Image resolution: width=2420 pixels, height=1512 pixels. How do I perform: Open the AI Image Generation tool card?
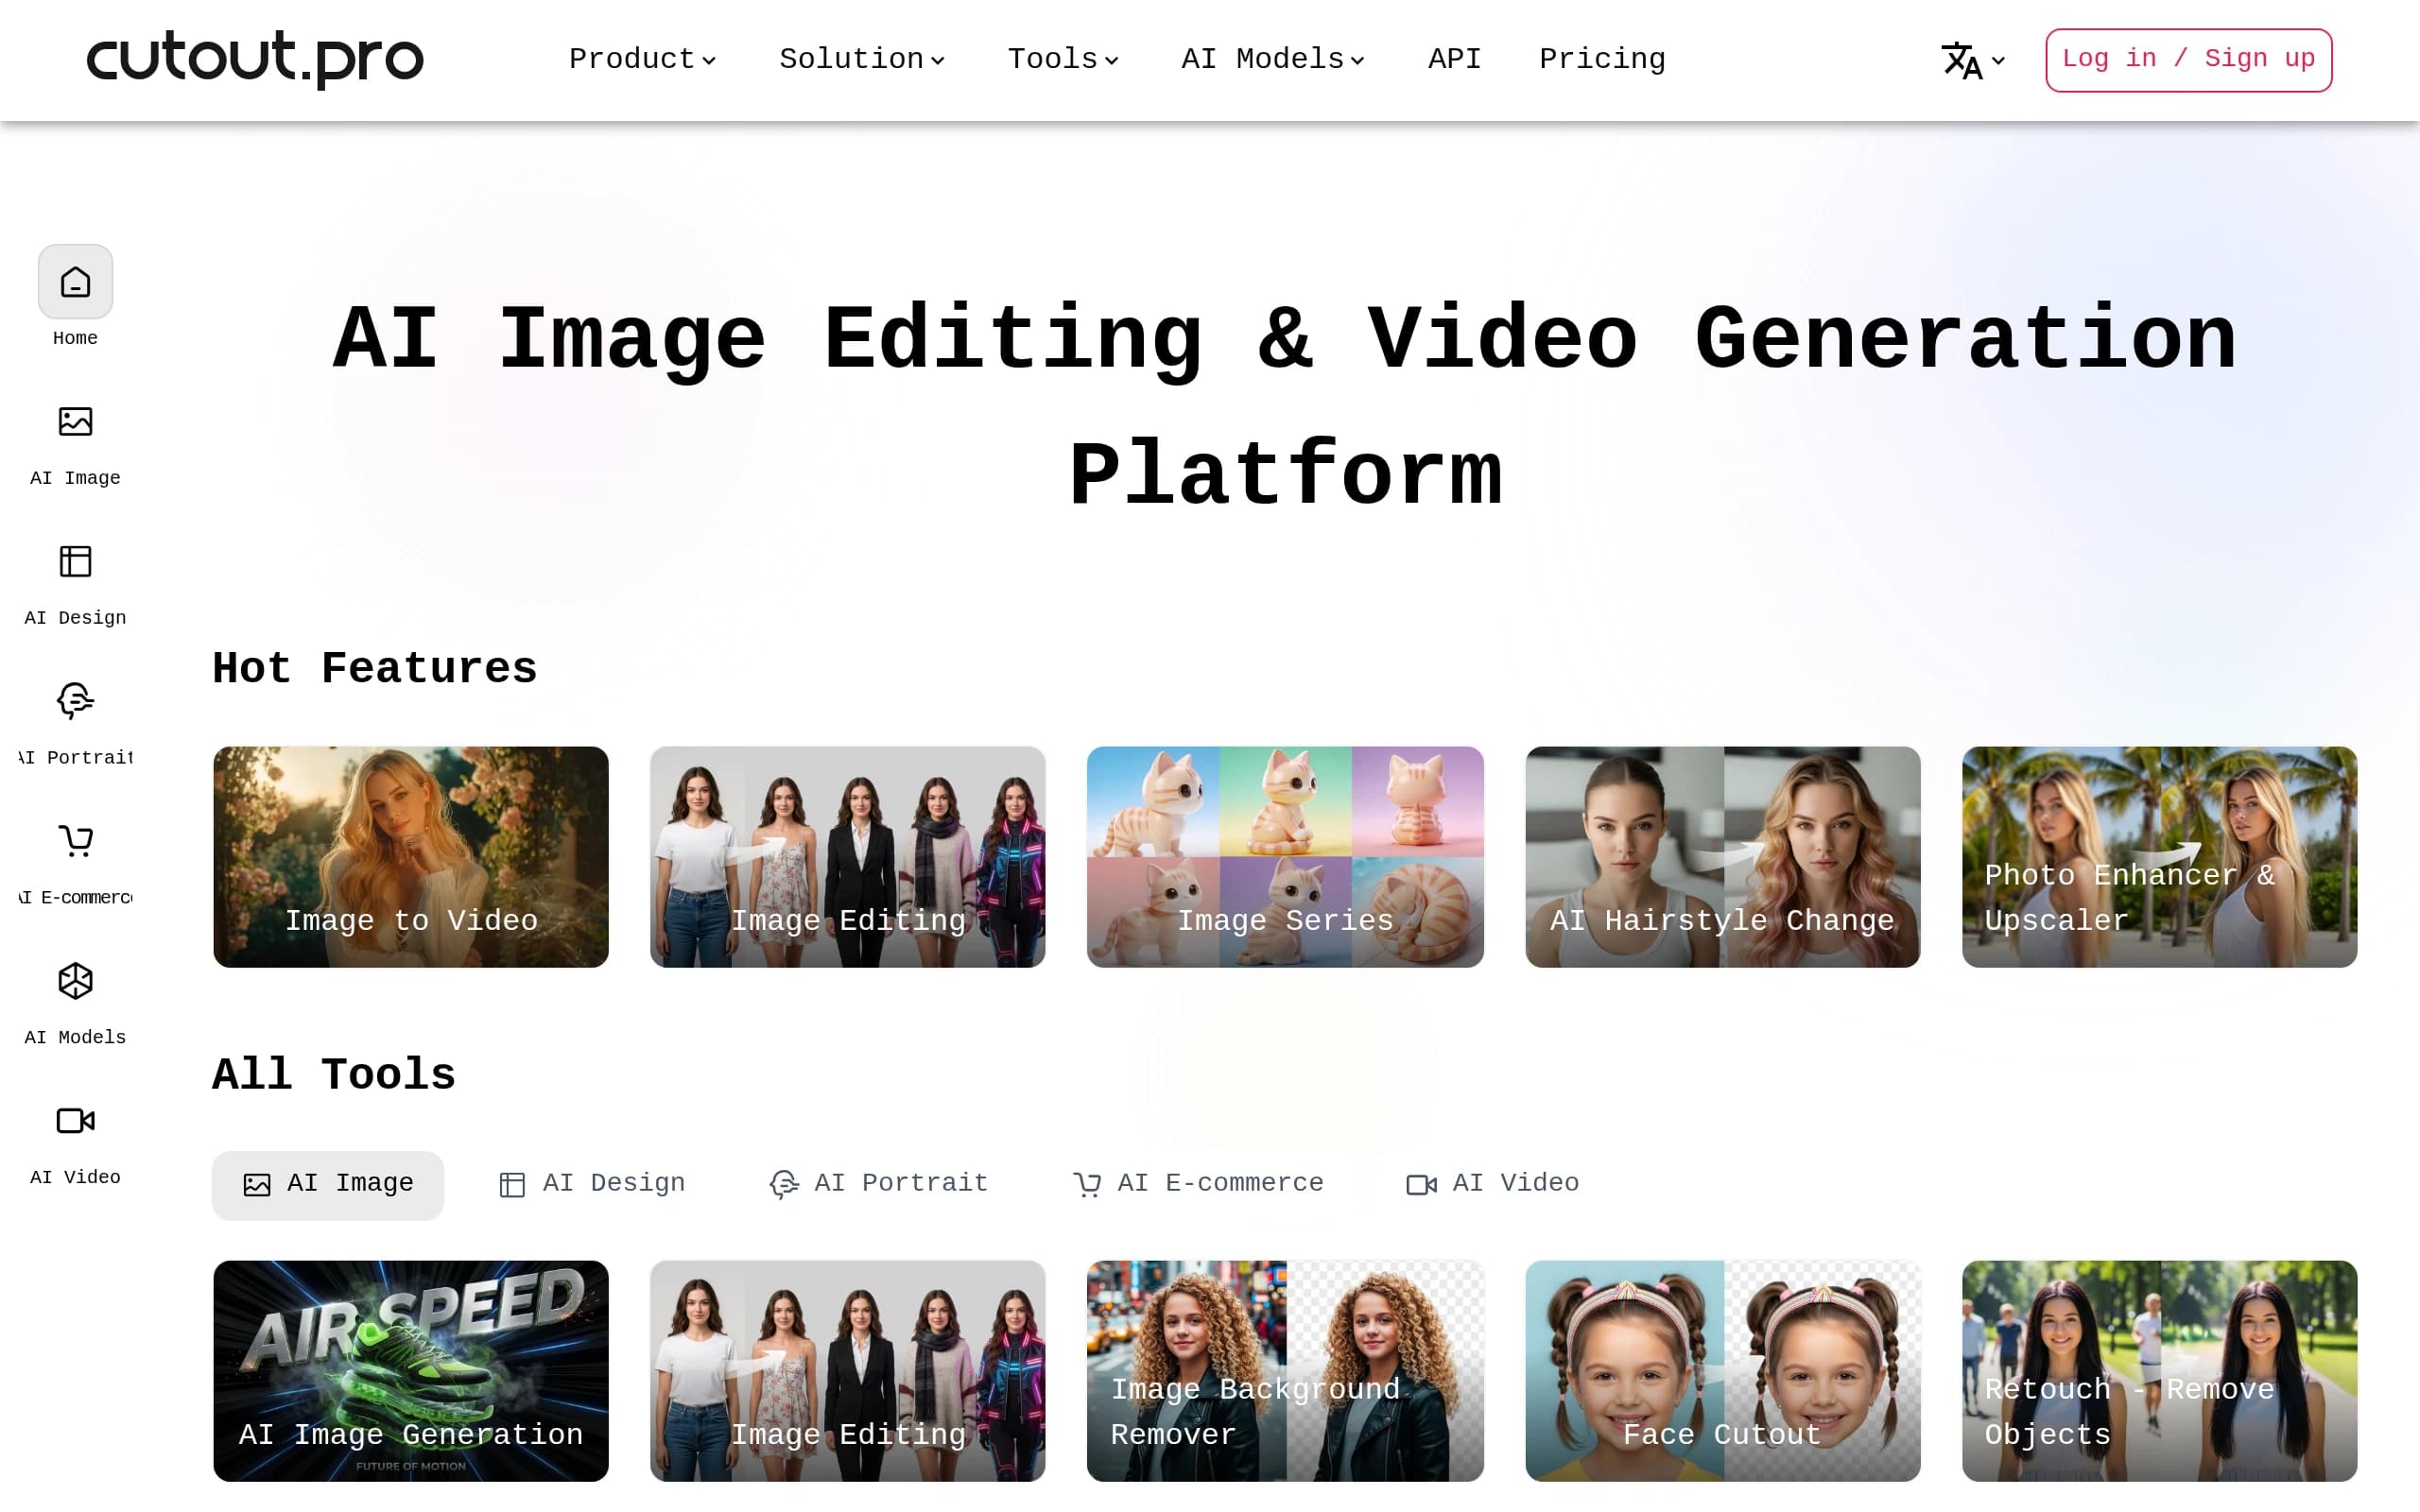411,1371
